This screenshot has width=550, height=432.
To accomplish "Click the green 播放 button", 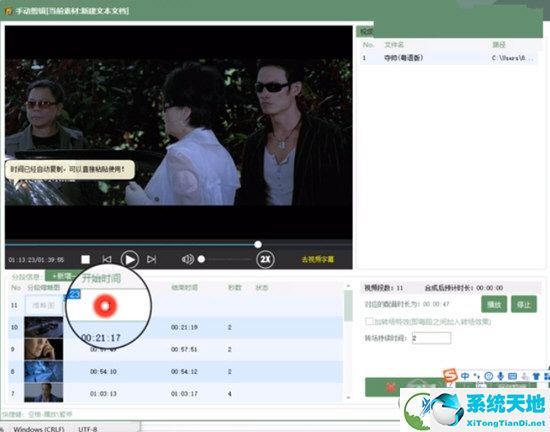I will click(494, 304).
